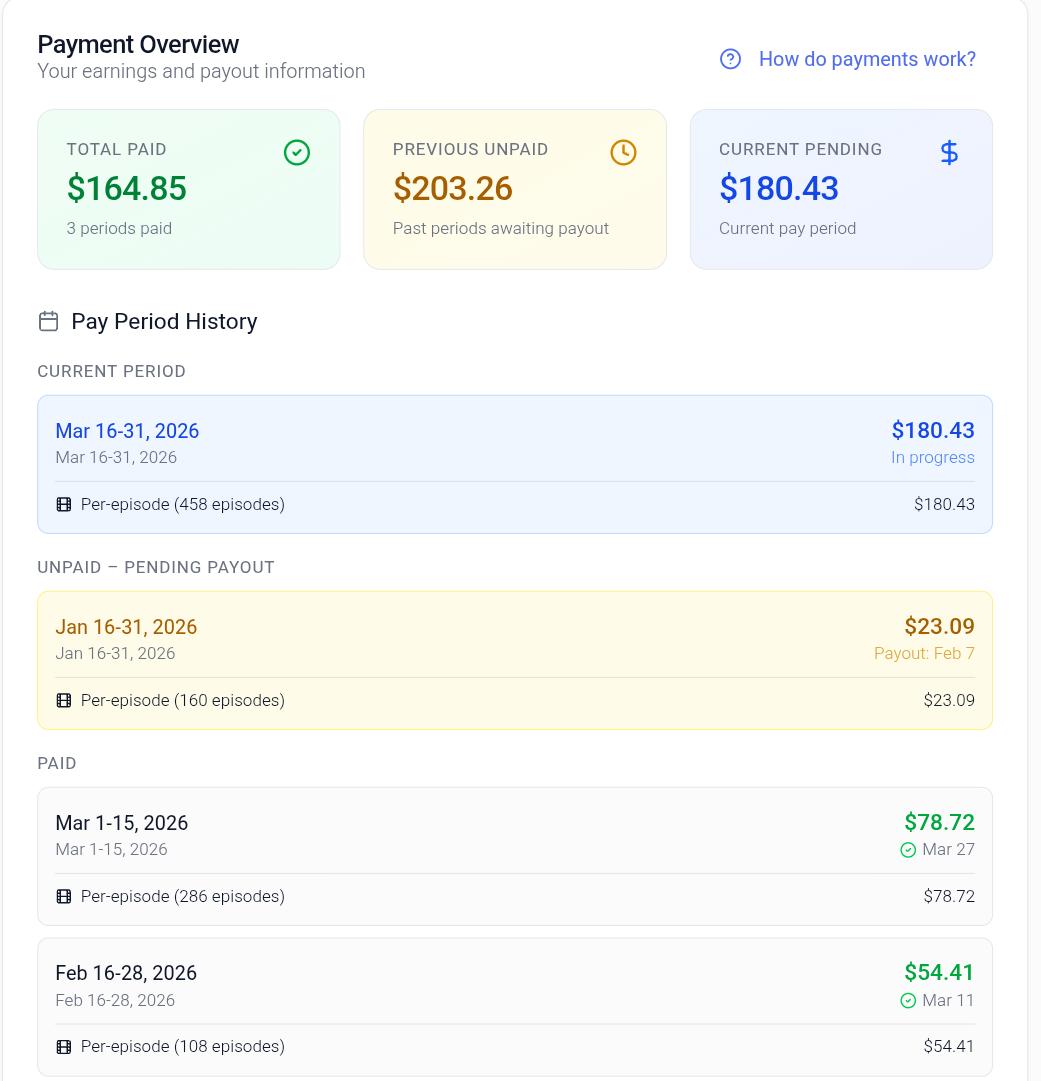Click the 'Current pay period' caption

pos(787,228)
